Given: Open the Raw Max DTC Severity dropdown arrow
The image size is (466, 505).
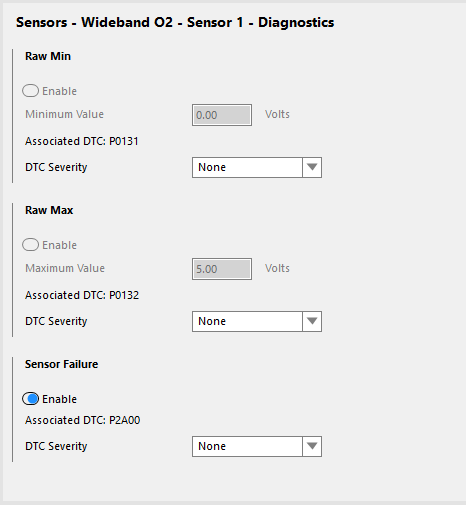Looking at the screenshot, I should (x=312, y=321).
